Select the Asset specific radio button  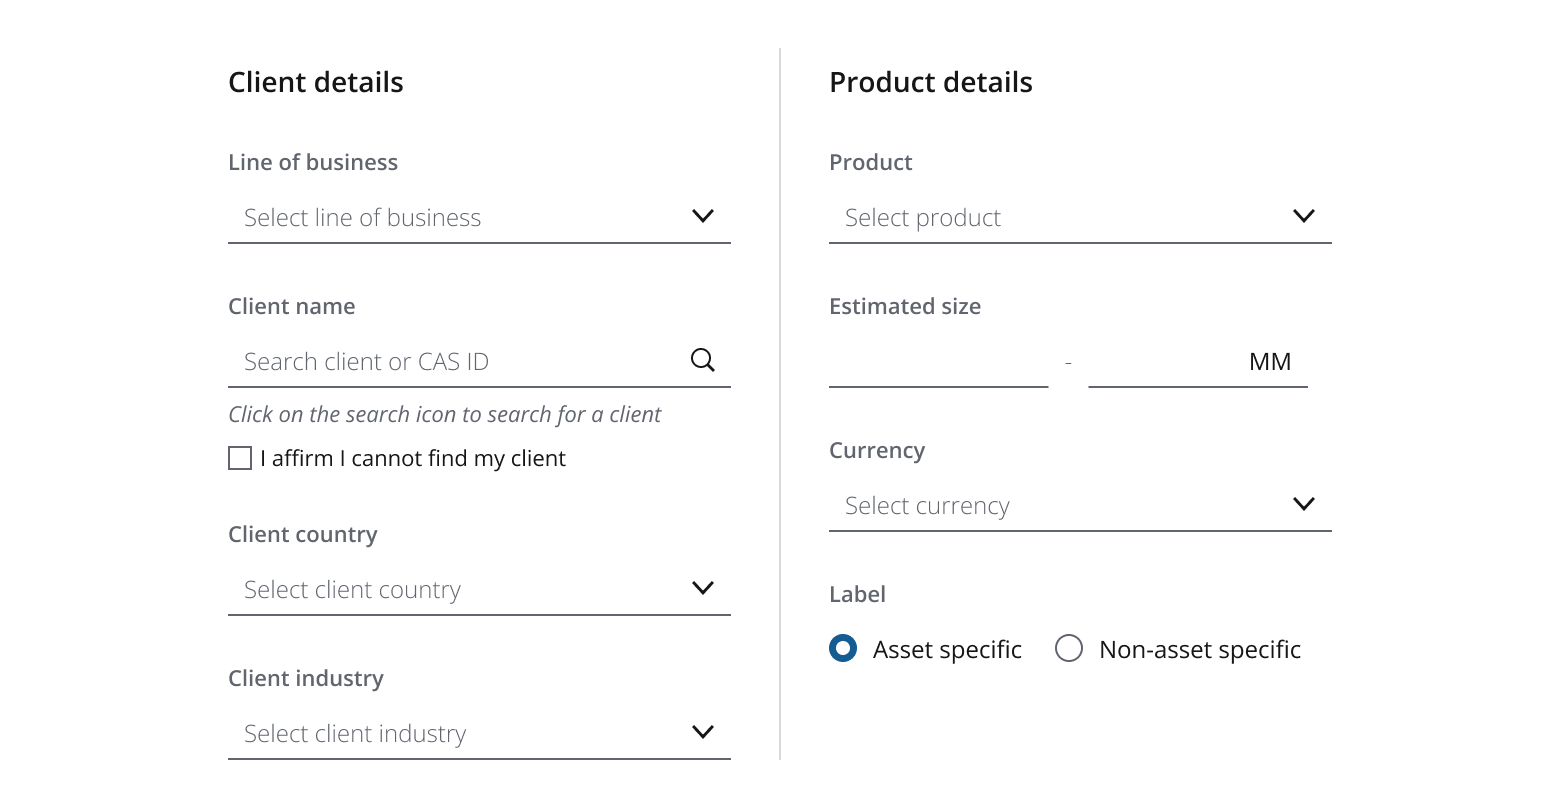(x=843, y=648)
